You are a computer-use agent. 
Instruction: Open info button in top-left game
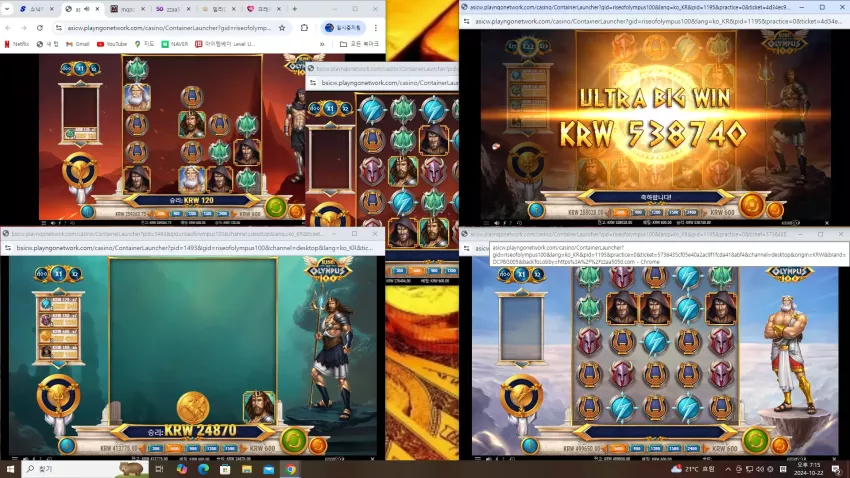tap(87, 211)
